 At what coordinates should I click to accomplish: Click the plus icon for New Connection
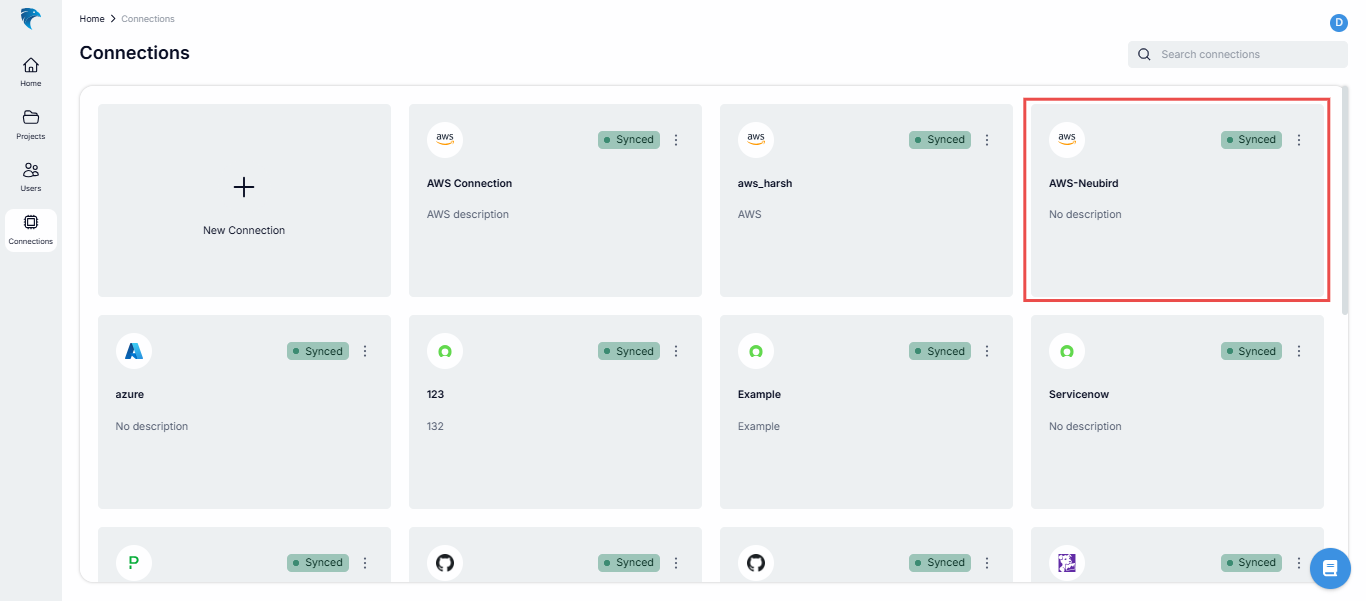[x=244, y=187]
